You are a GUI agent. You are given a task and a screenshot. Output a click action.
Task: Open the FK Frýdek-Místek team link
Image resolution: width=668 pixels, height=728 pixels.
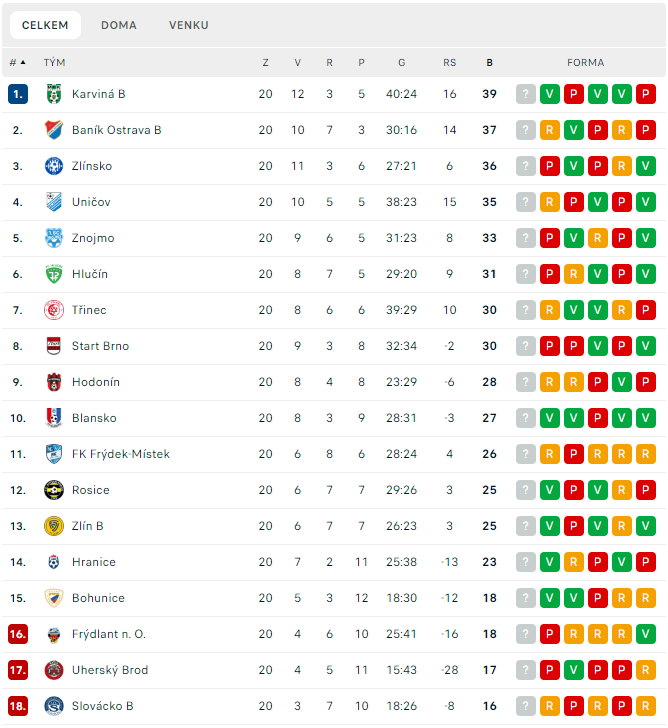click(121, 454)
